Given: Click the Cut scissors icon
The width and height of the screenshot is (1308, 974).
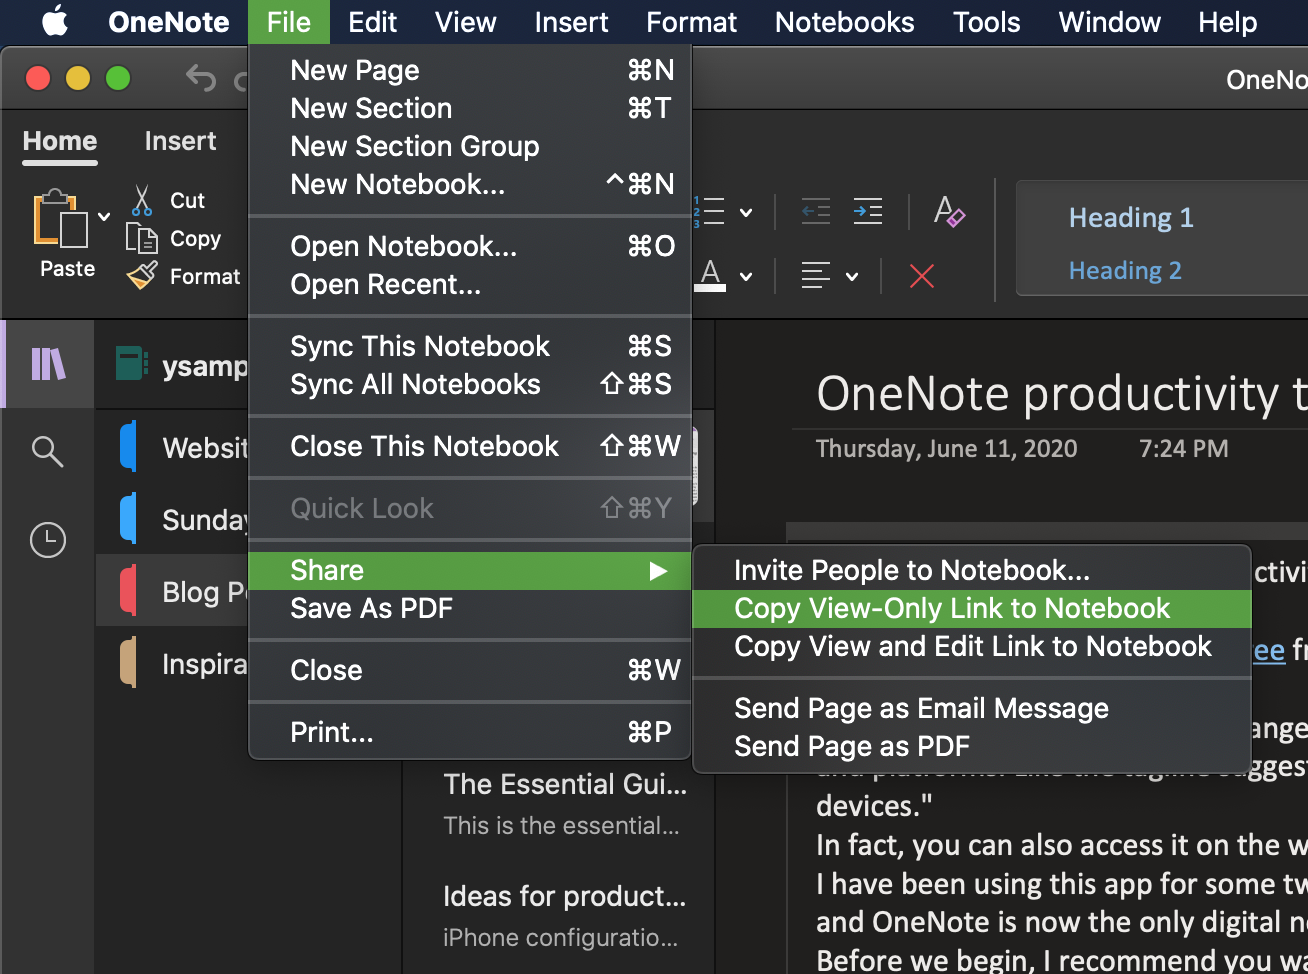Looking at the screenshot, I should (142, 200).
